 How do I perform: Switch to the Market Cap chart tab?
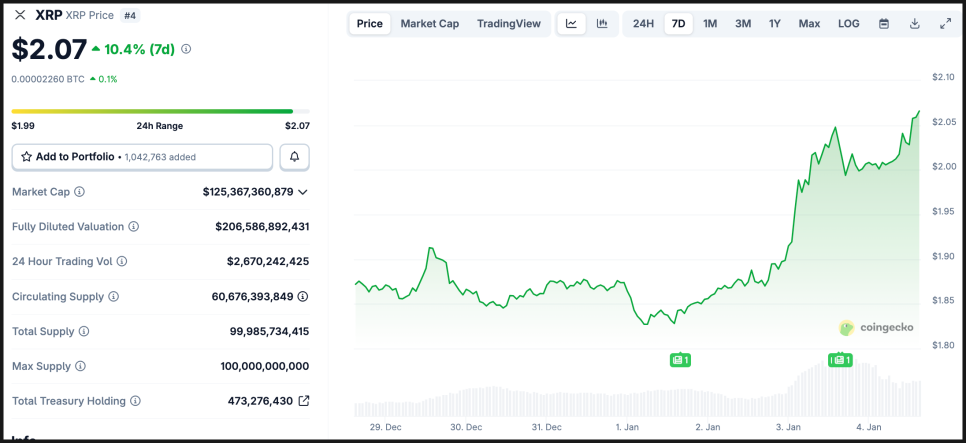point(430,24)
